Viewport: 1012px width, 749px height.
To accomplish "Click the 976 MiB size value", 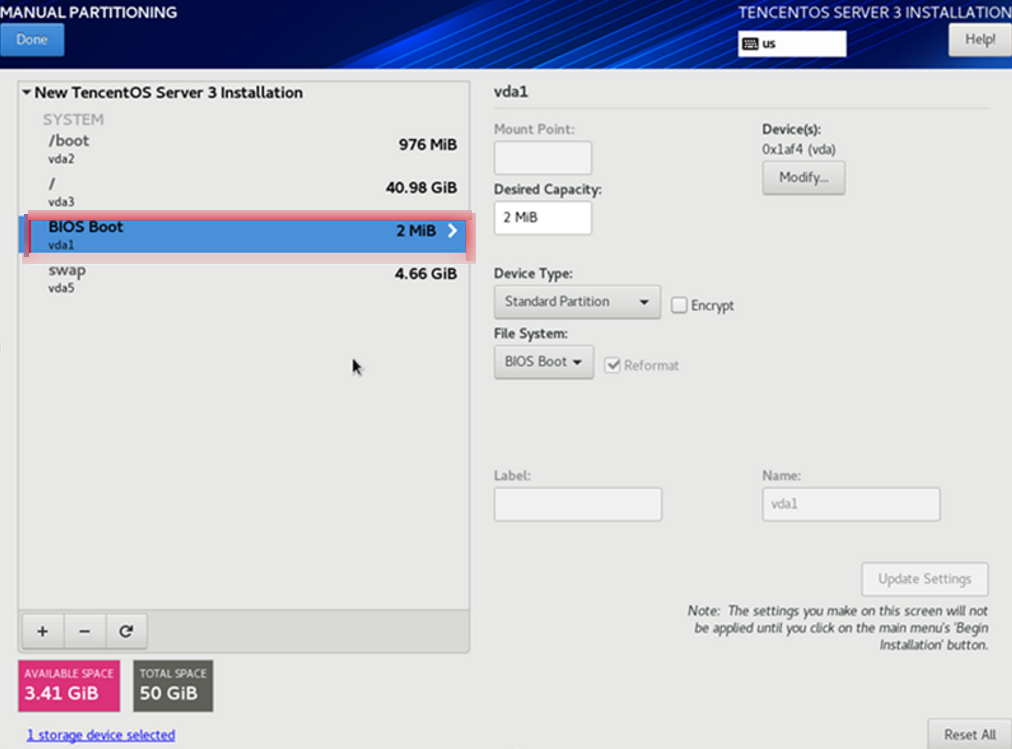I will point(427,145).
